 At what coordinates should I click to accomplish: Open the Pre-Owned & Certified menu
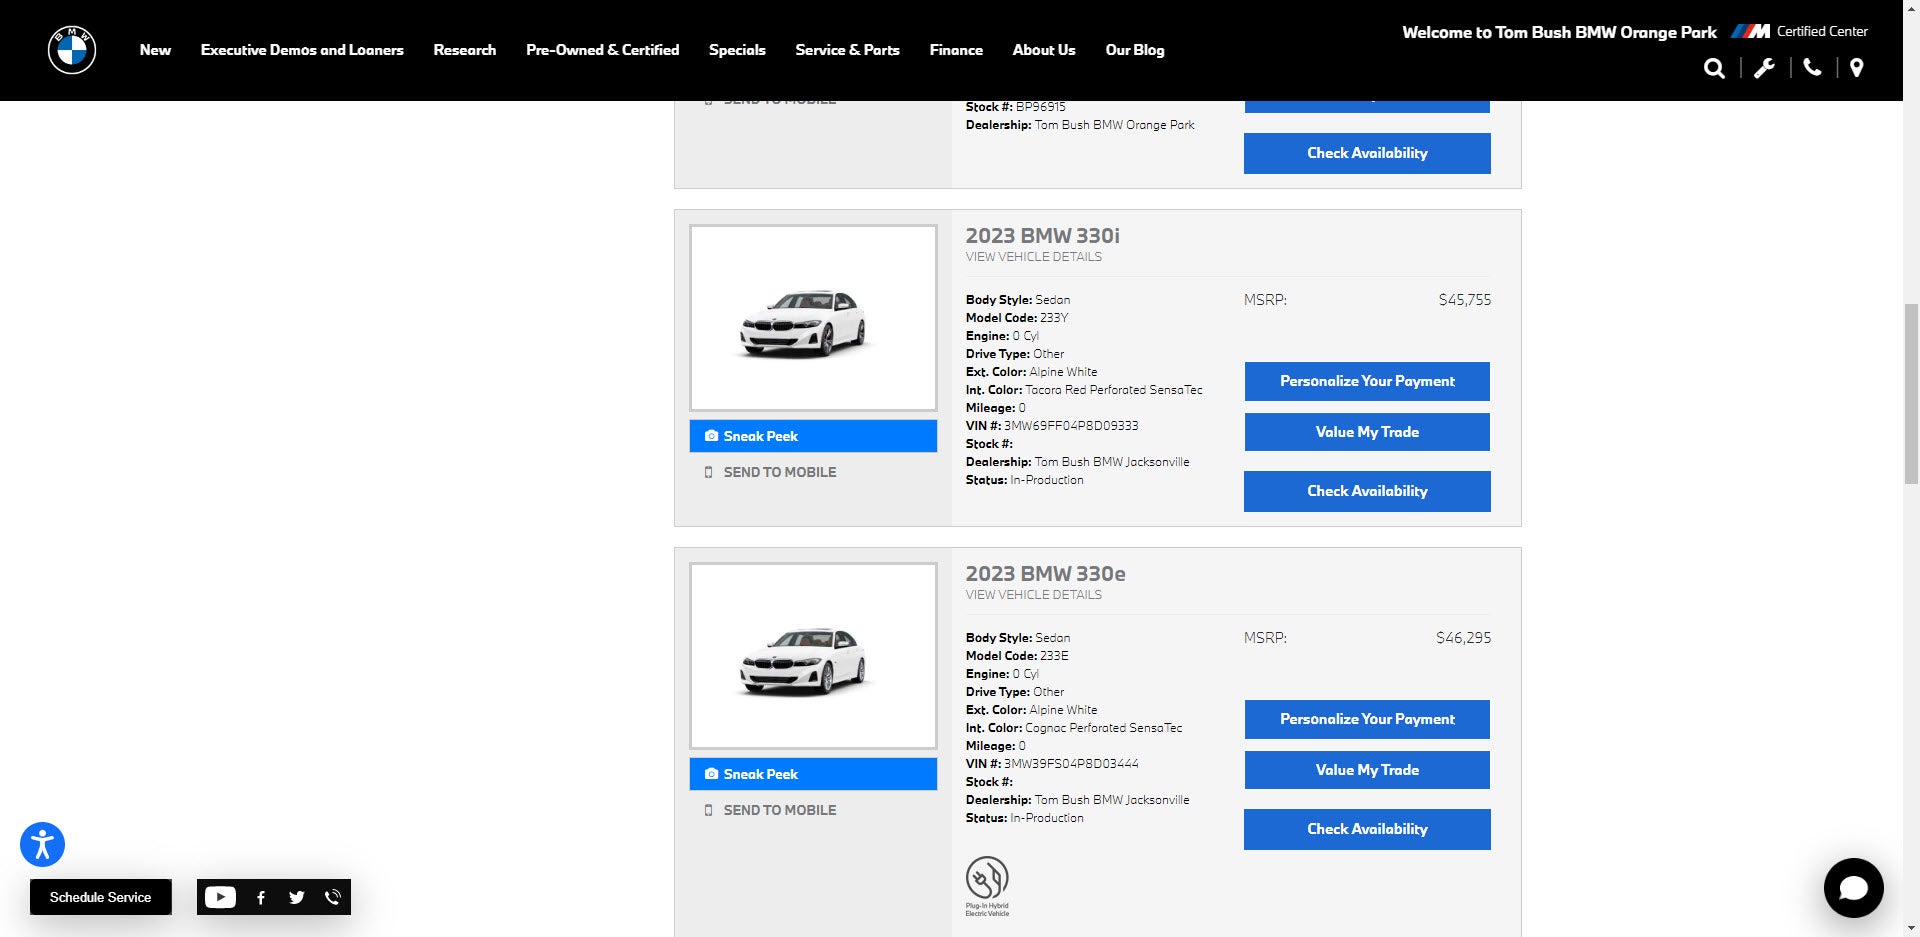pos(602,50)
